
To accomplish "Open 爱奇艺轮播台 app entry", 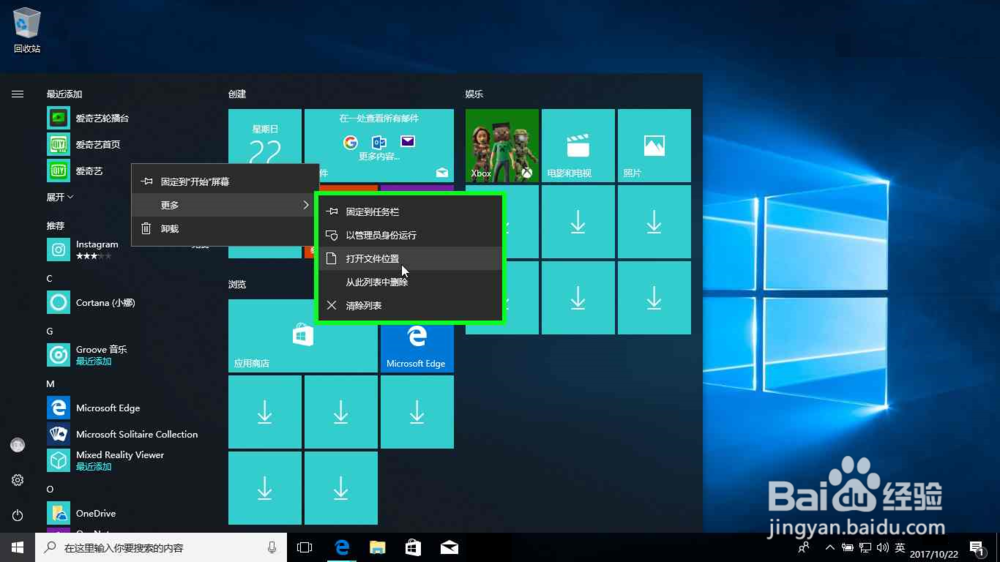I will tap(87, 118).
